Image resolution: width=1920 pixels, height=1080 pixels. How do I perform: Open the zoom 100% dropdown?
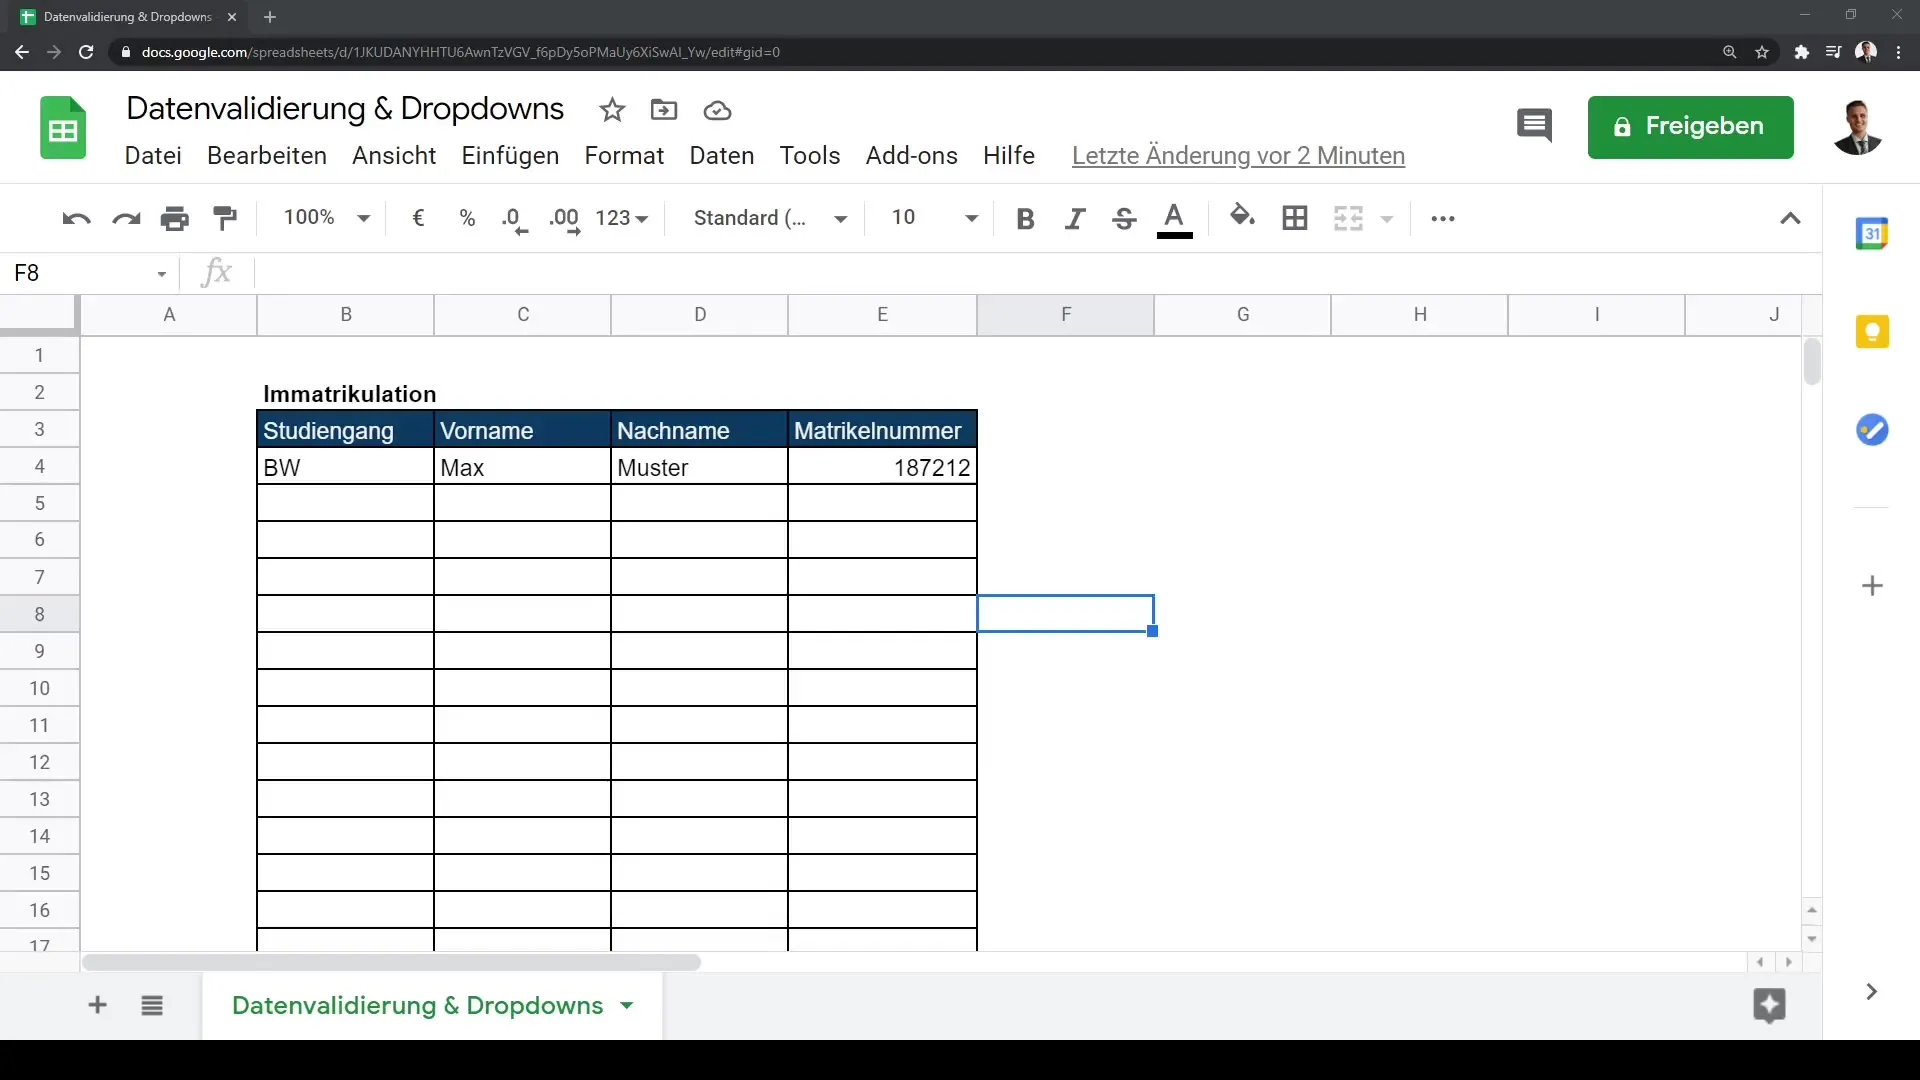[x=327, y=218]
